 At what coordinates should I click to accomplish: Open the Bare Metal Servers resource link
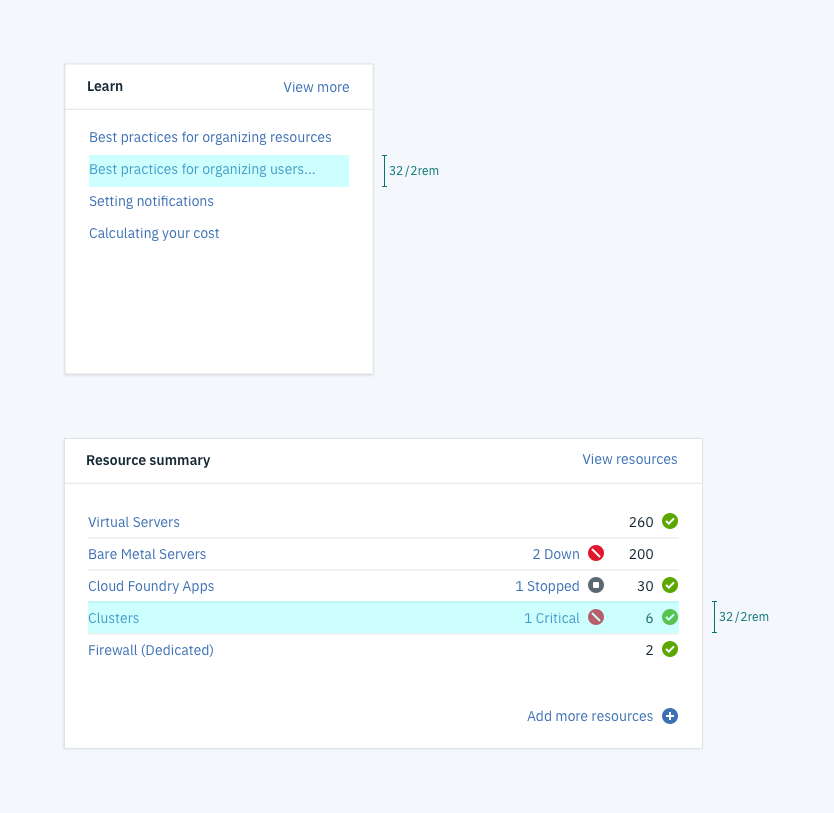point(147,554)
